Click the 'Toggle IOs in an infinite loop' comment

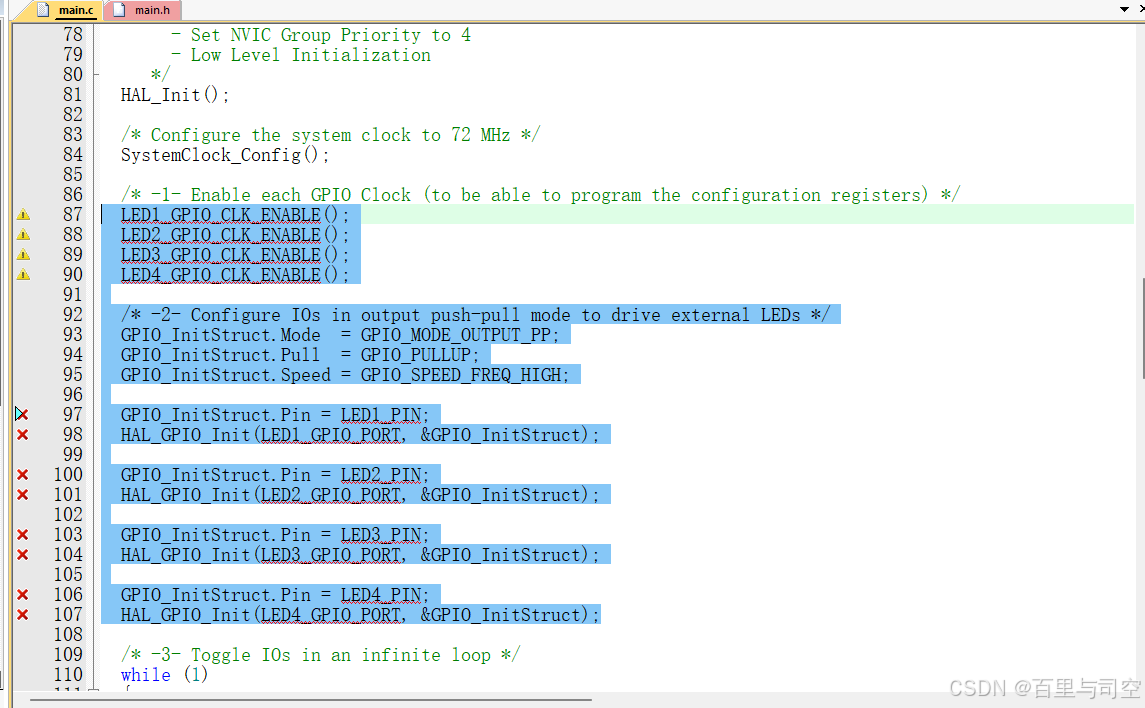[x=320, y=655]
